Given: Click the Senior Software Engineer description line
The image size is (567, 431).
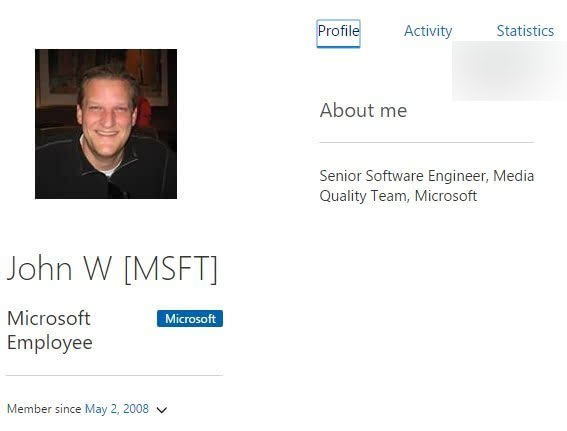Looking at the screenshot, I should click(427, 176).
